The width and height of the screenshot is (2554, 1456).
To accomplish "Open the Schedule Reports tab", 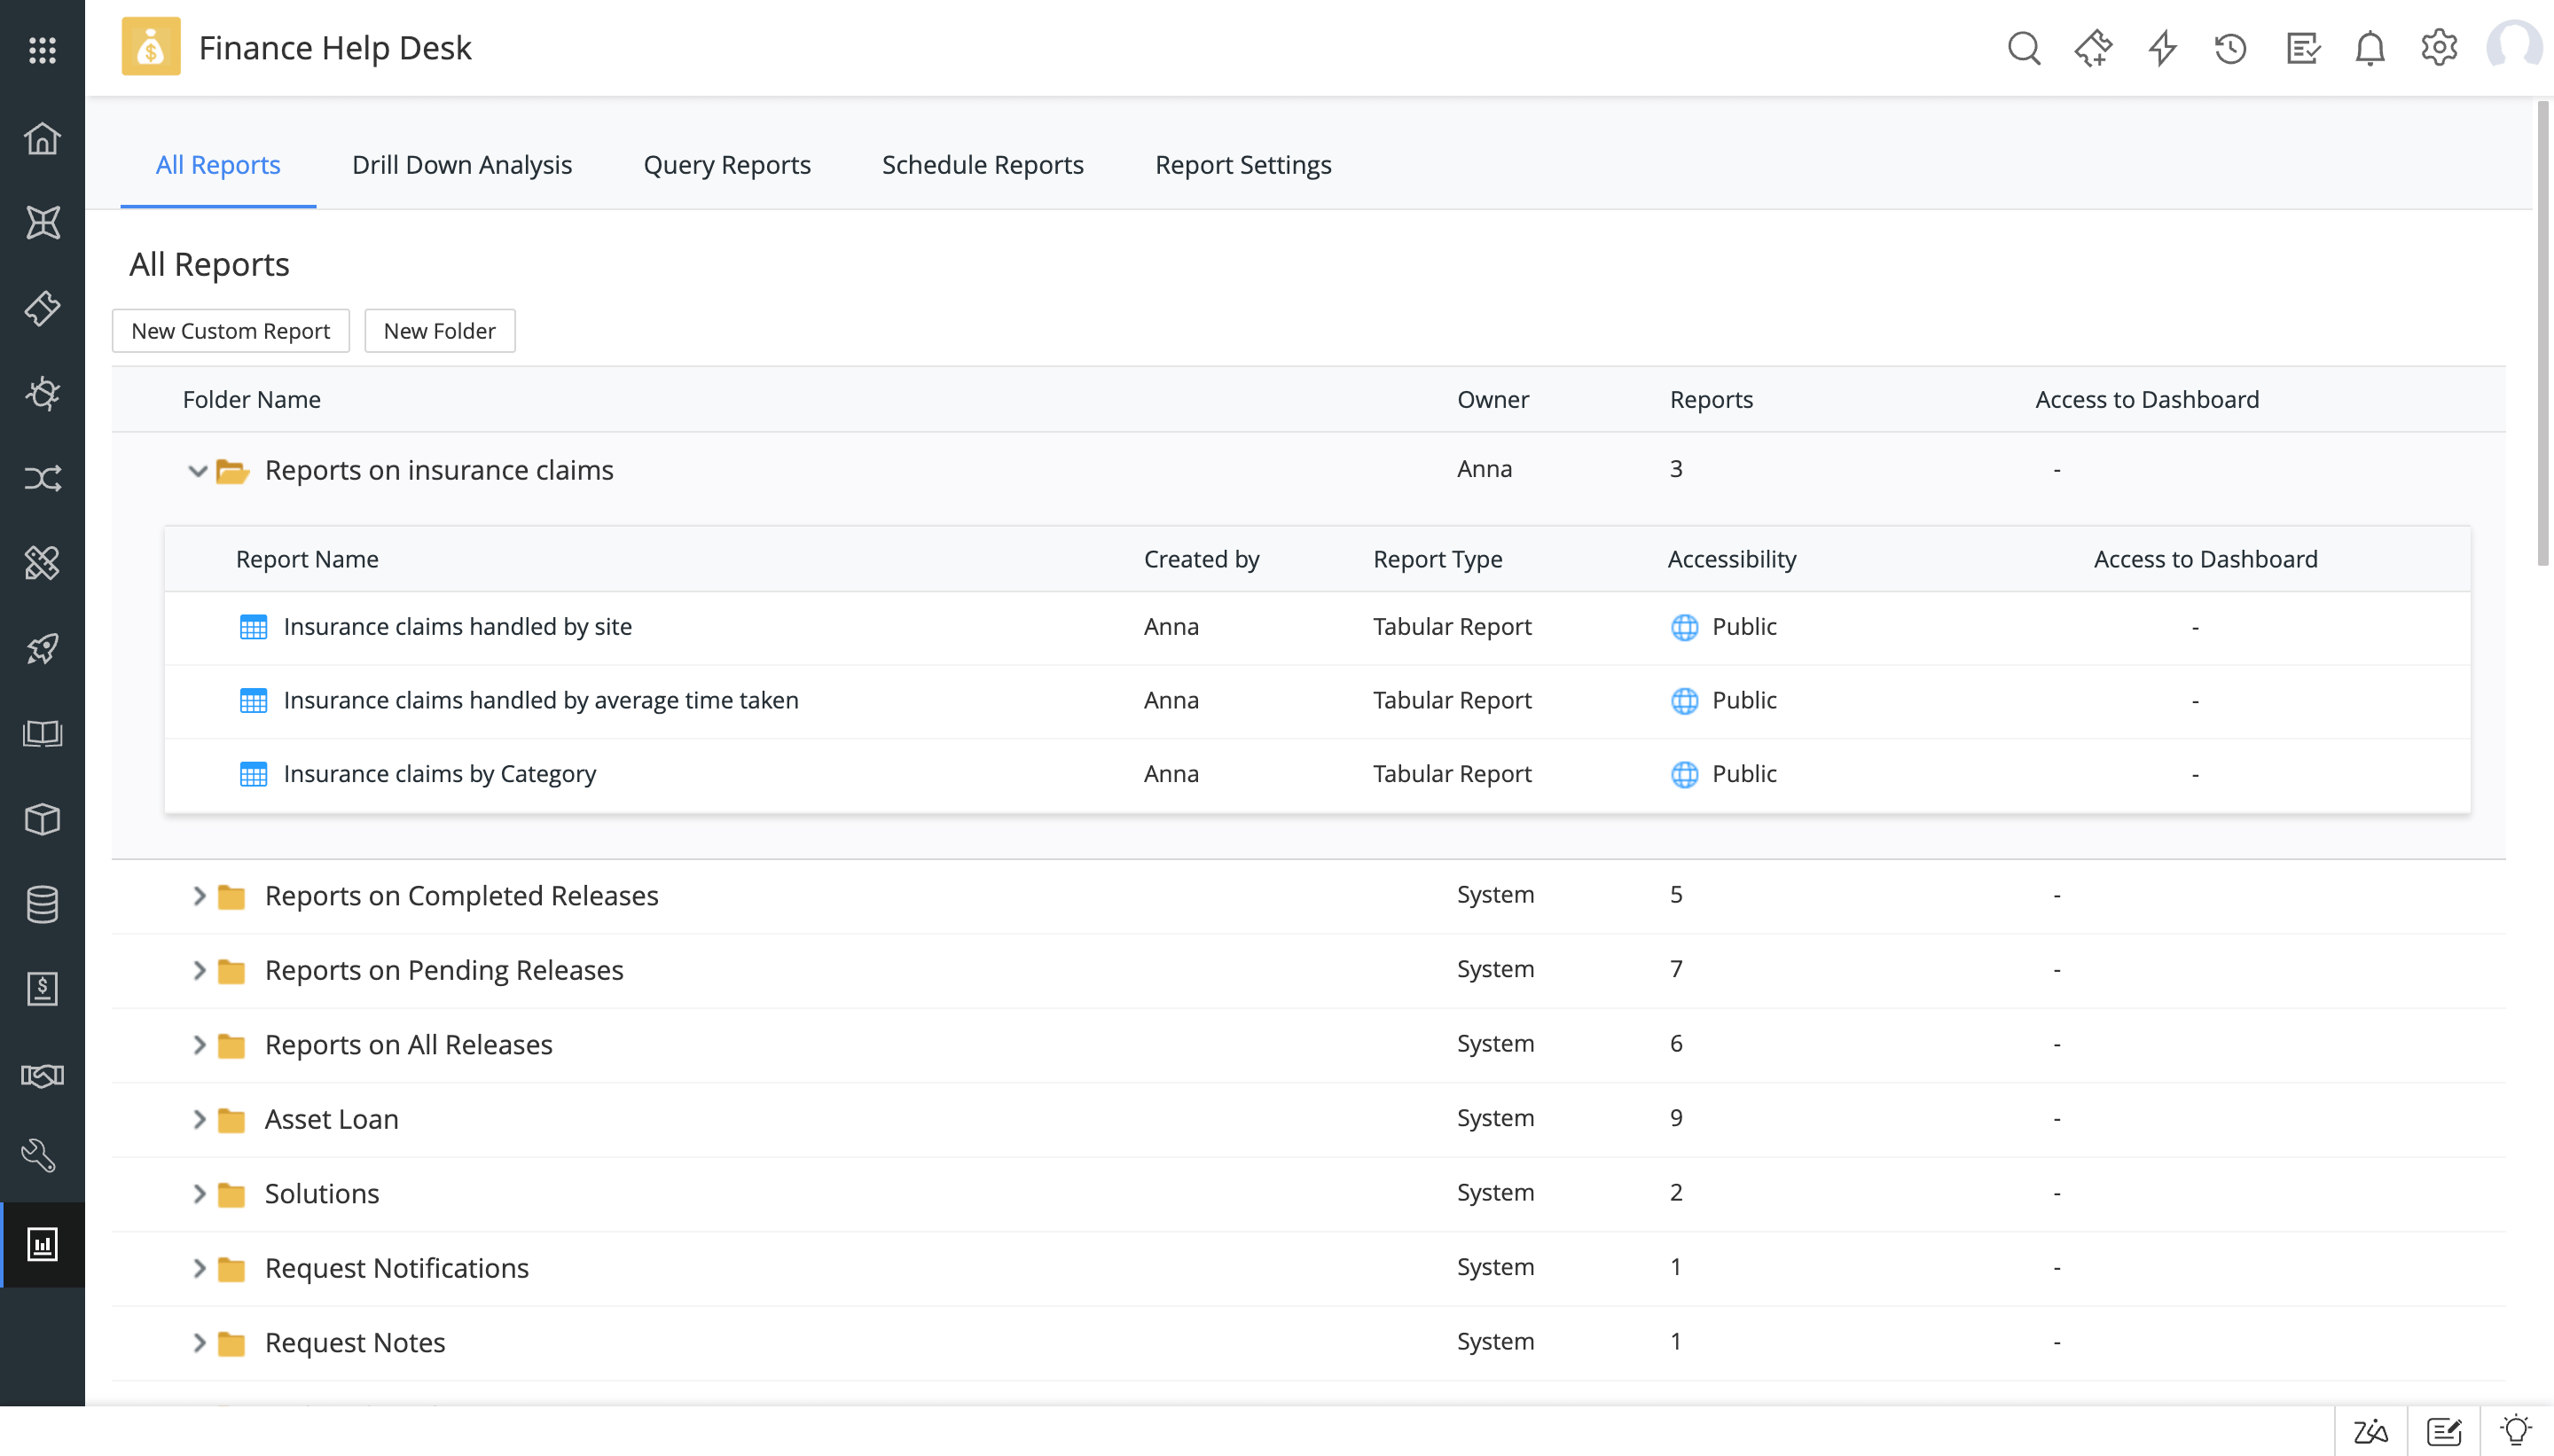I will click(982, 165).
